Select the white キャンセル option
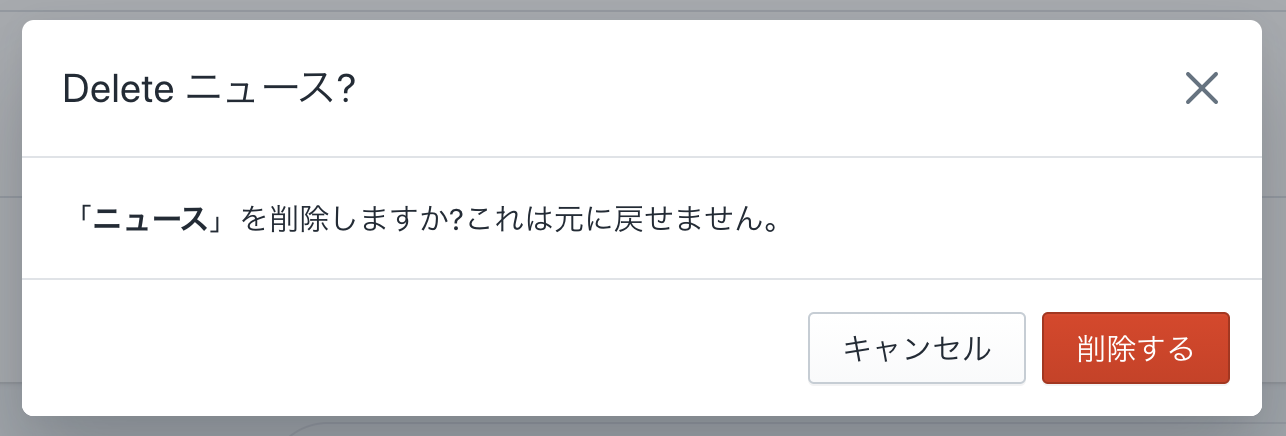The image size is (1286, 436). pos(917,348)
